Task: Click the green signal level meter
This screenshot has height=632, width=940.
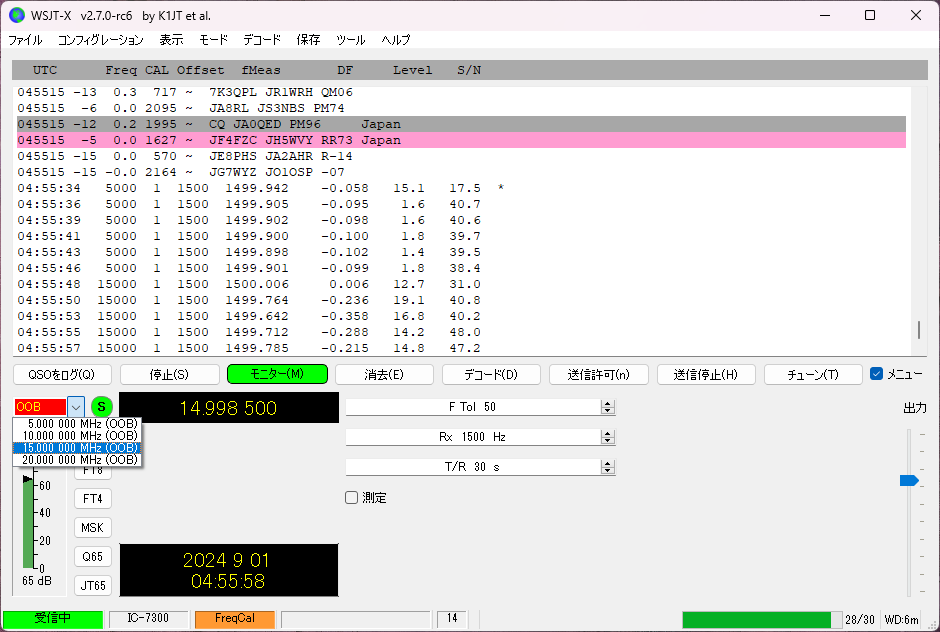Action: (28, 522)
